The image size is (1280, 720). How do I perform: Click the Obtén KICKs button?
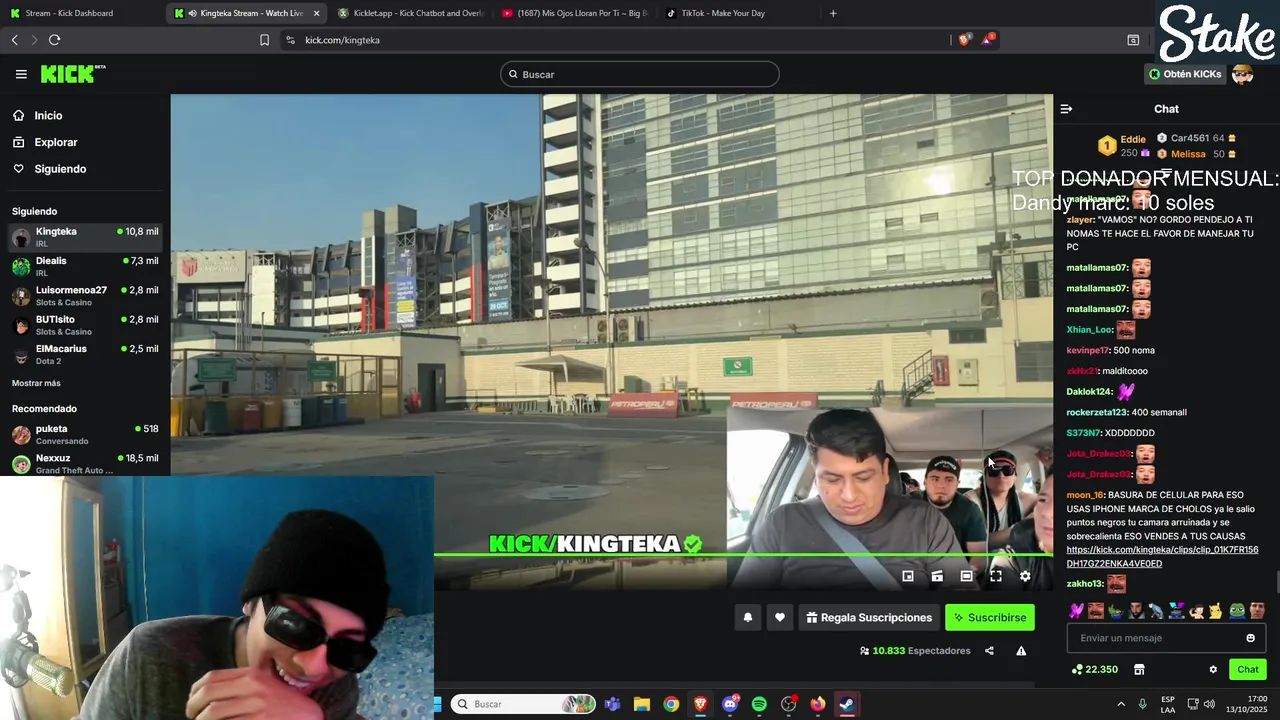(x=1185, y=74)
